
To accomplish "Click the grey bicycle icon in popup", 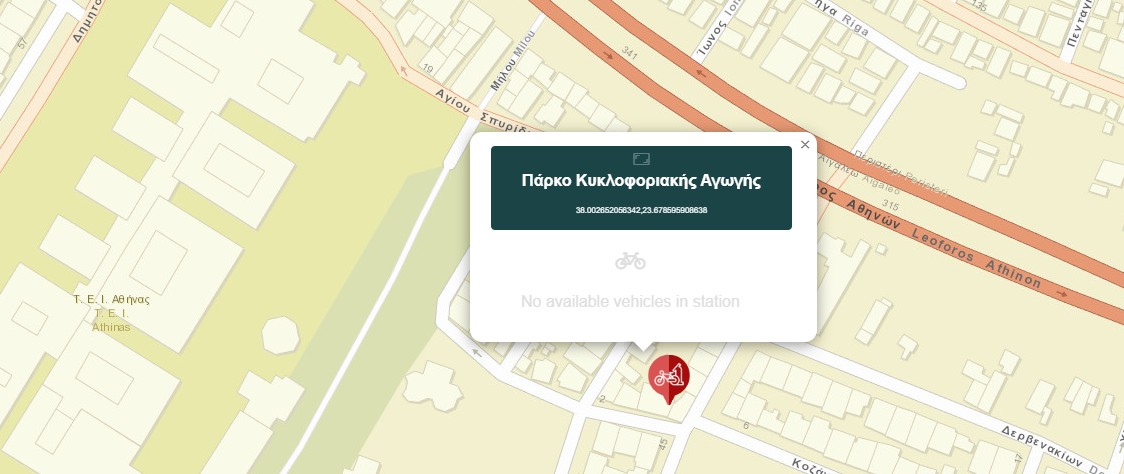I will pyautogui.click(x=630, y=260).
